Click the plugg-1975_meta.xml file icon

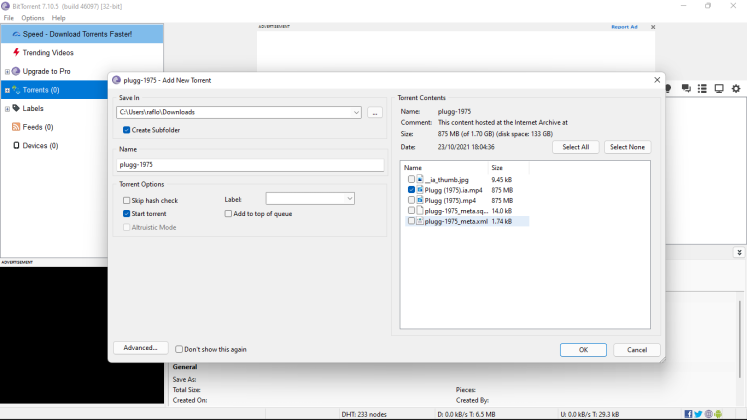(x=420, y=221)
